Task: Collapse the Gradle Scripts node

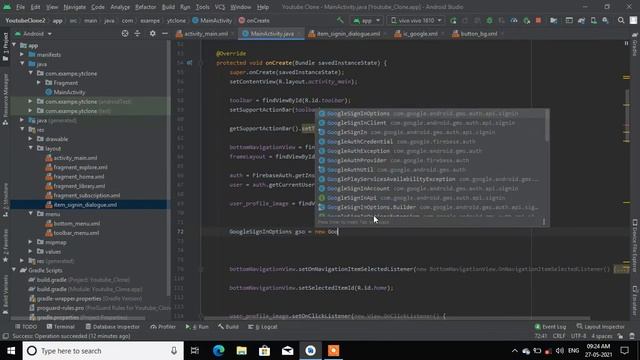Action: [x=14, y=270]
